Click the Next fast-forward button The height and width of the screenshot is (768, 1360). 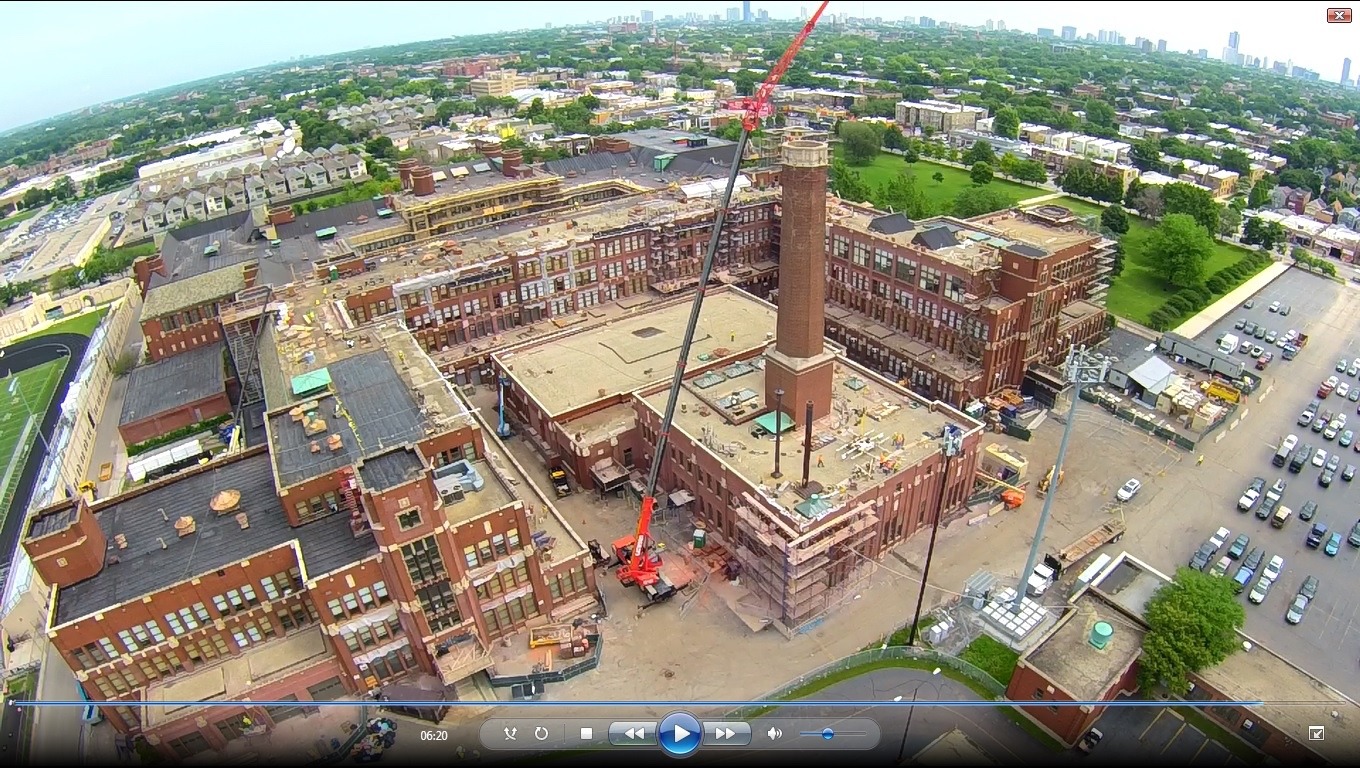727,734
